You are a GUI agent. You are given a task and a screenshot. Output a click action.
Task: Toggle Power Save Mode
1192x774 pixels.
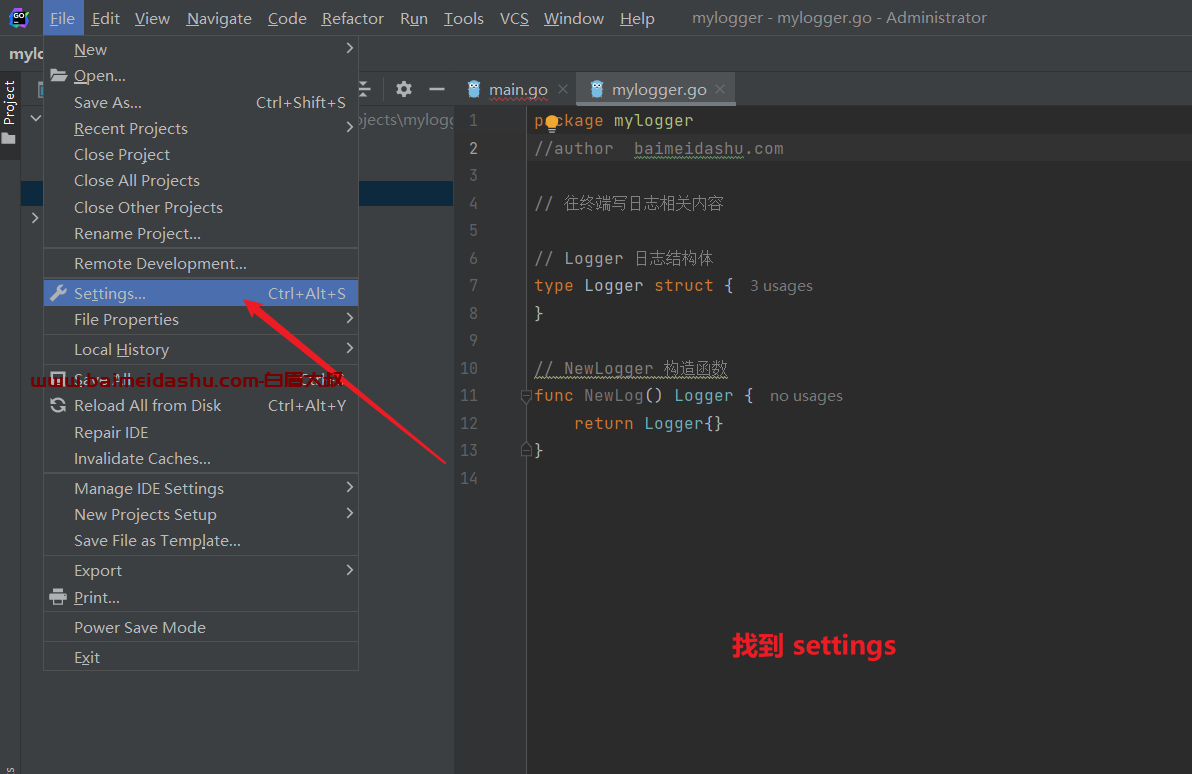[x=201, y=627]
